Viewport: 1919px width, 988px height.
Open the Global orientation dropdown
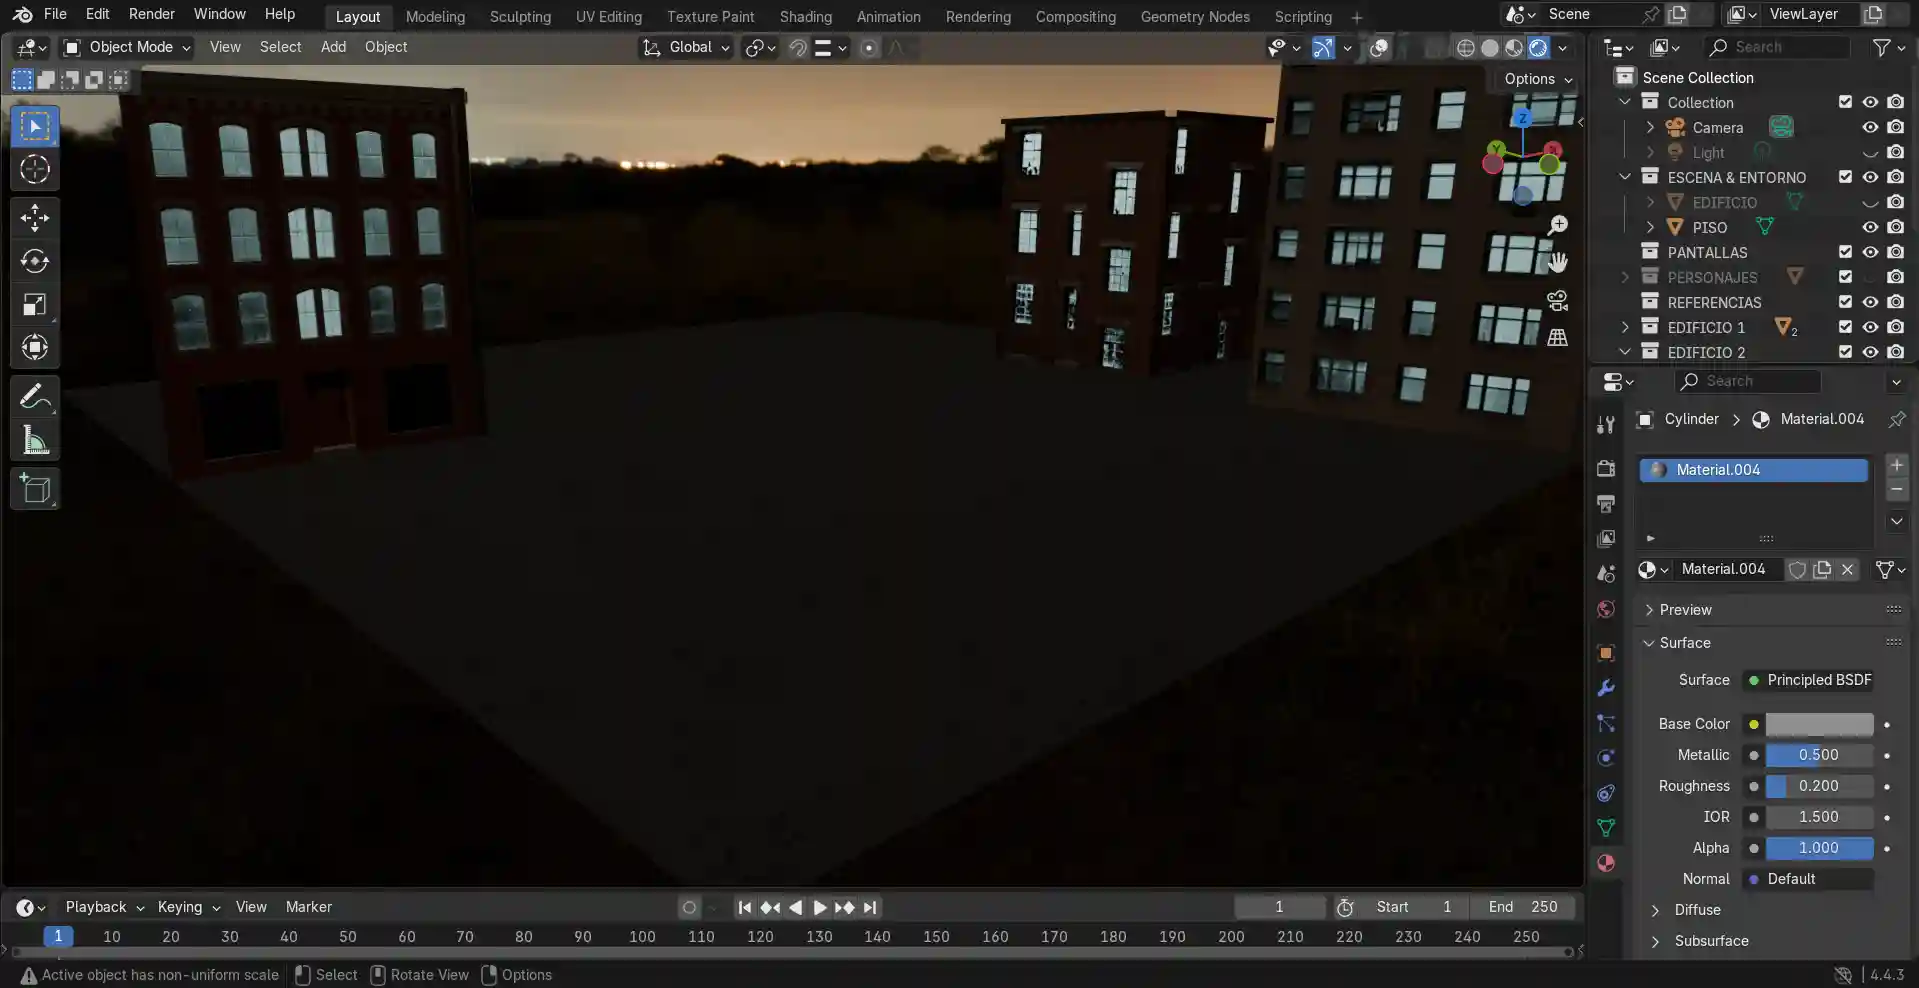[686, 47]
